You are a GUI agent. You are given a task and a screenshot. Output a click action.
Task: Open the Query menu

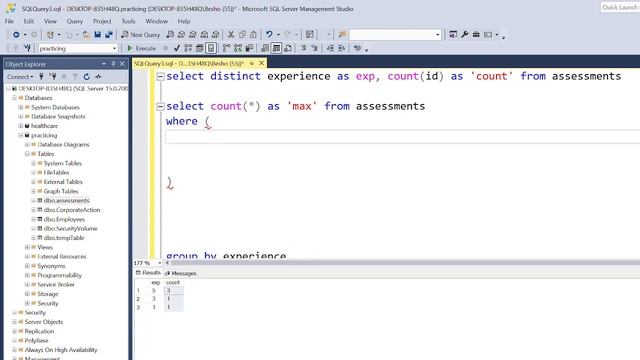point(75,21)
